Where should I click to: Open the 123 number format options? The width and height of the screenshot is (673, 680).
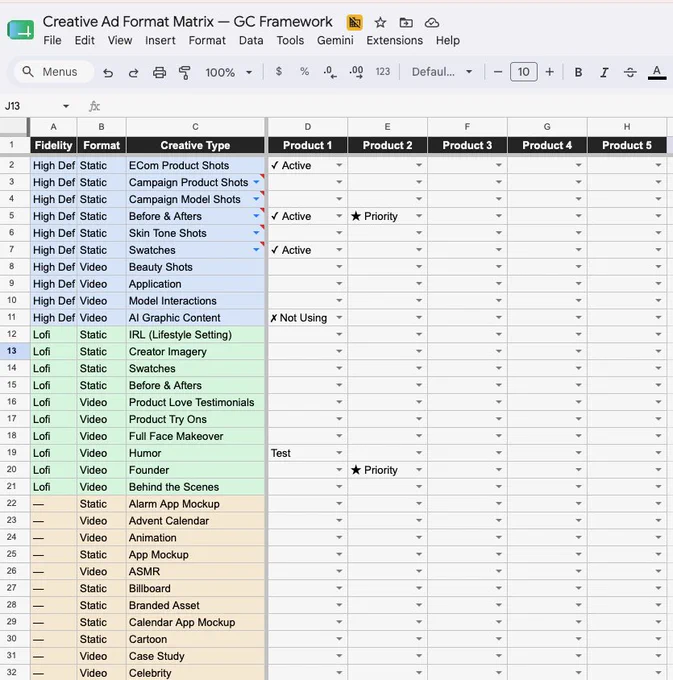(382, 72)
